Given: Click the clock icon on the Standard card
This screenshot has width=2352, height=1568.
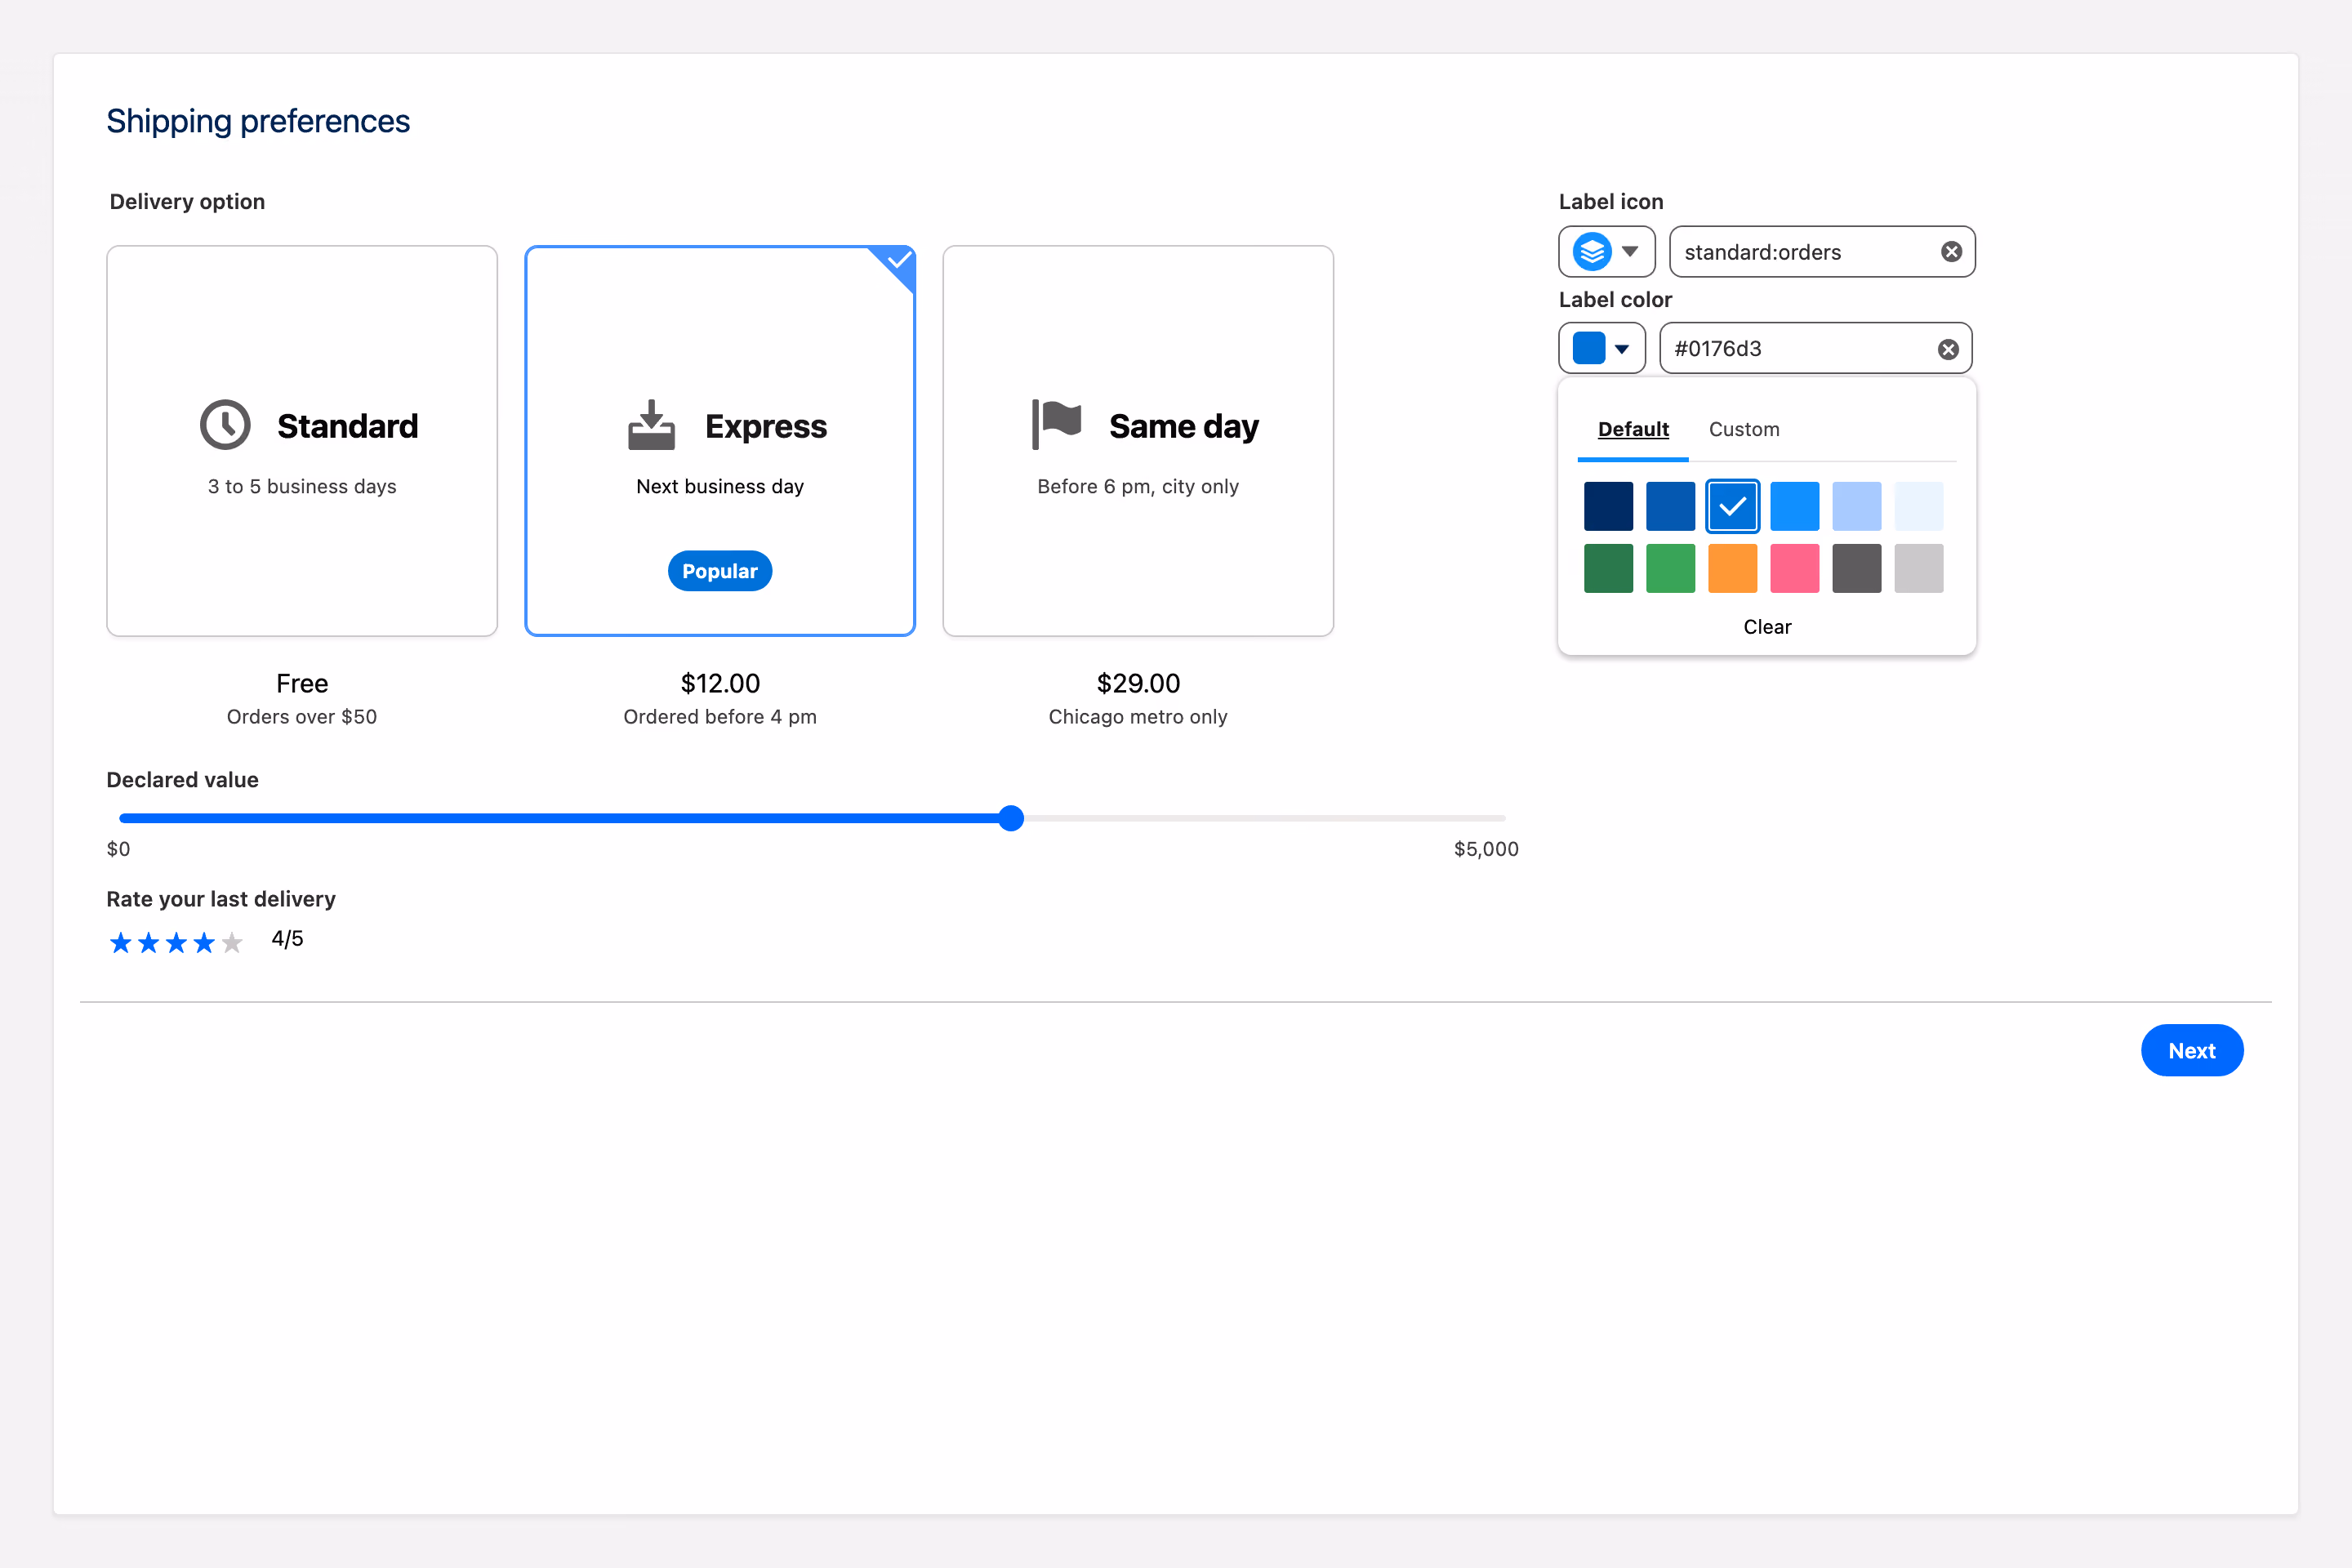Looking at the screenshot, I should pos(225,425).
